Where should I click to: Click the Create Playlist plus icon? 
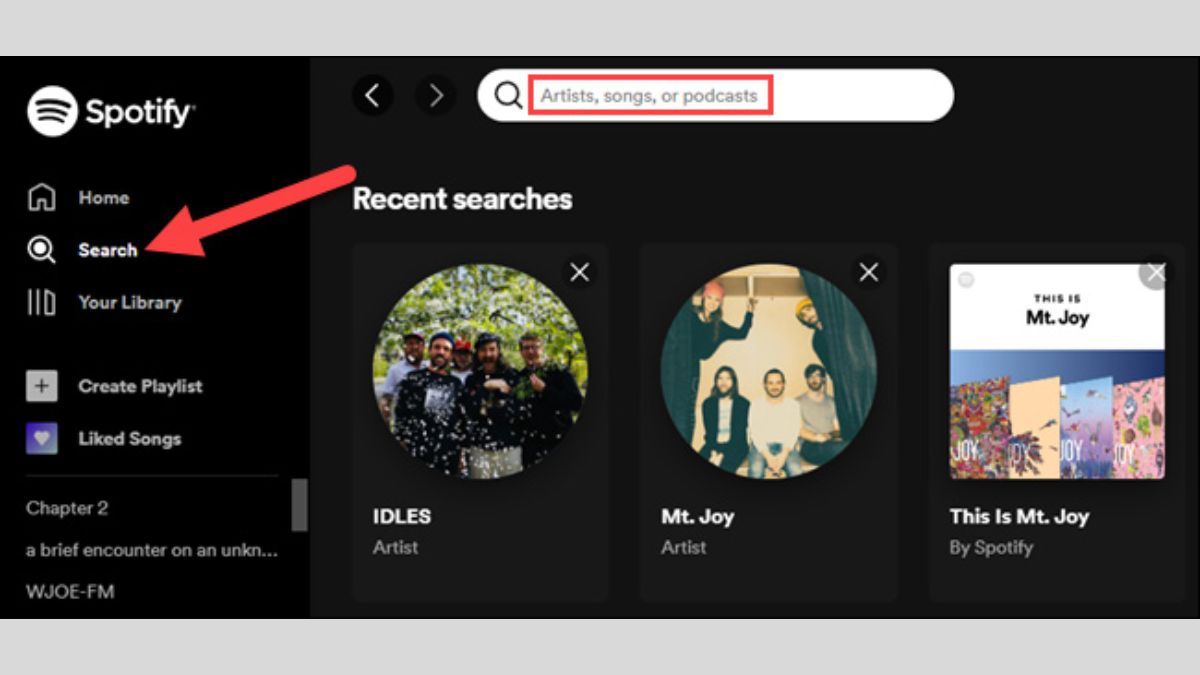(x=42, y=386)
